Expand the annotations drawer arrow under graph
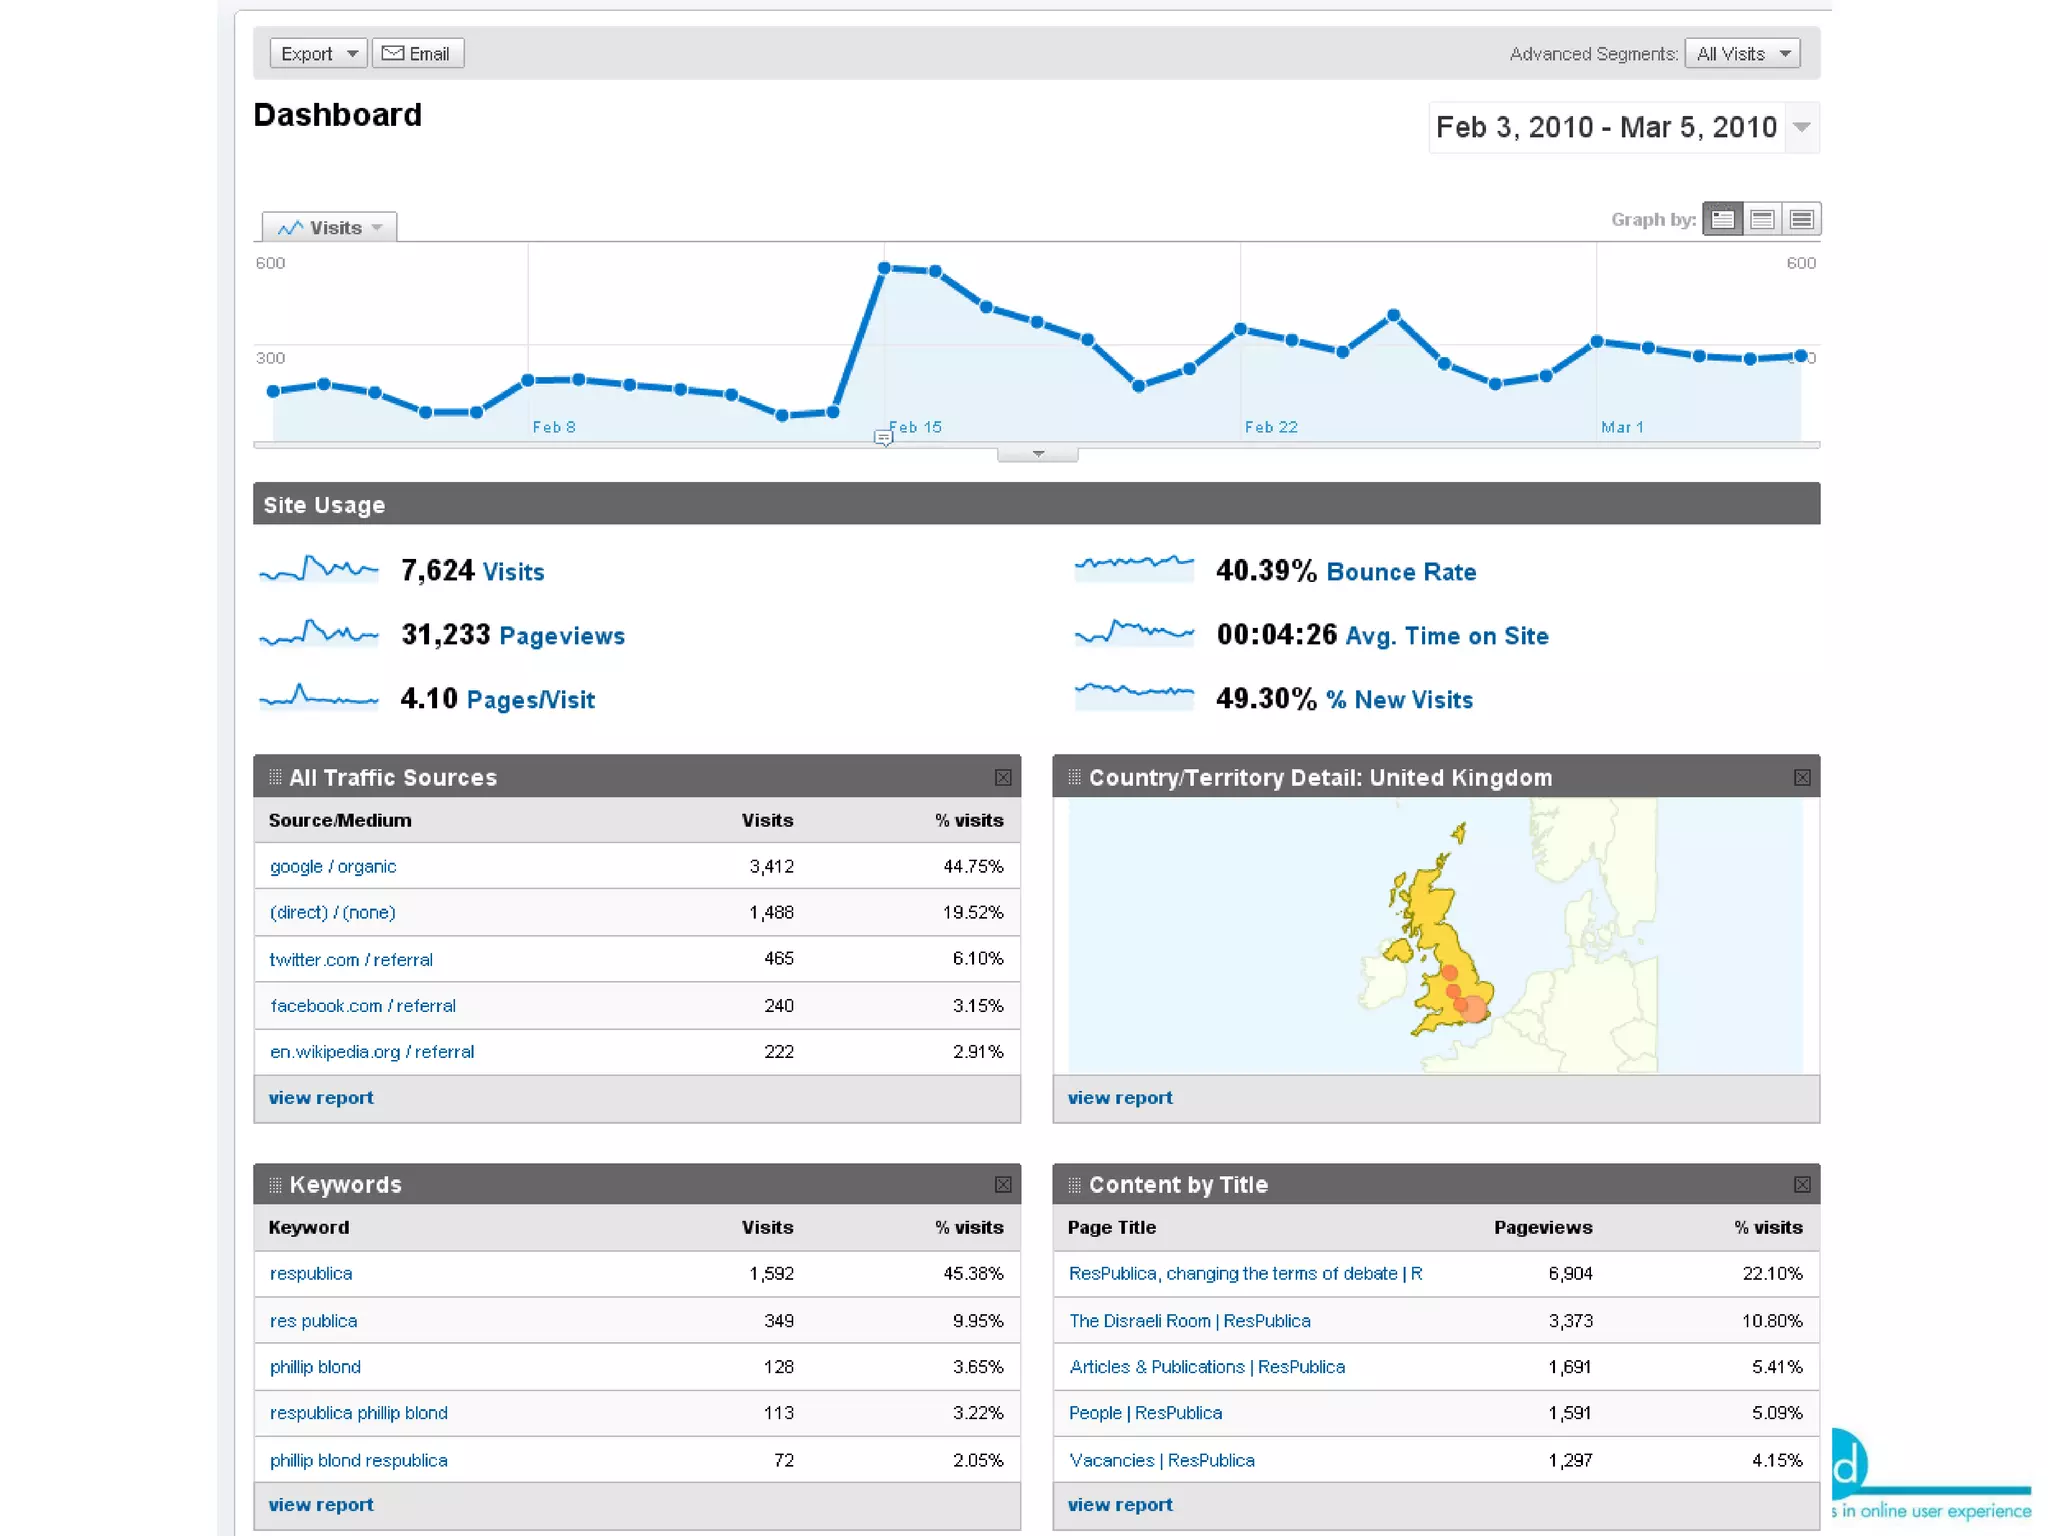 [x=1037, y=454]
